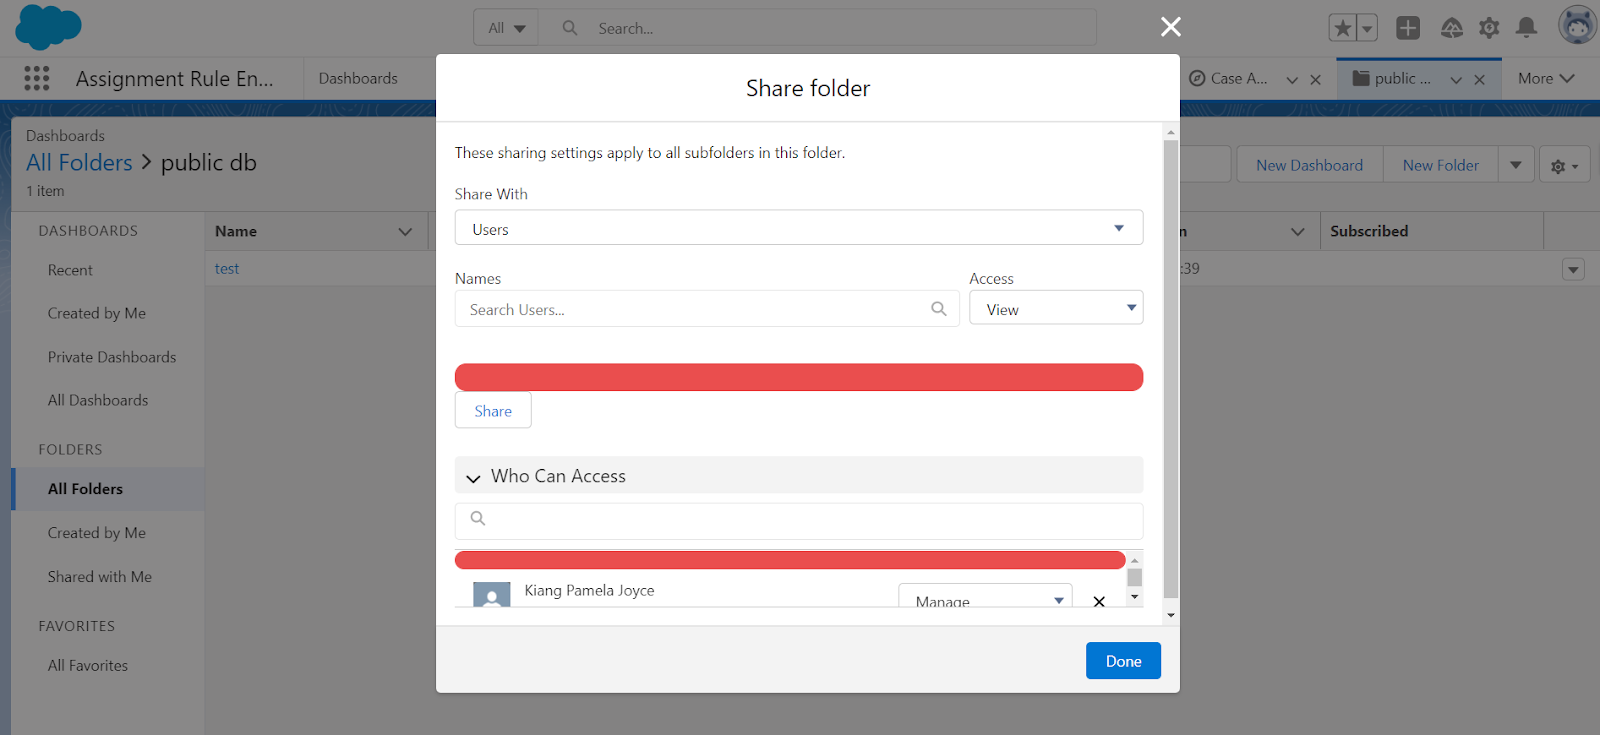Click the Done button
Image resolution: width=1600 pixels, height=735 pixels.
1123,661
